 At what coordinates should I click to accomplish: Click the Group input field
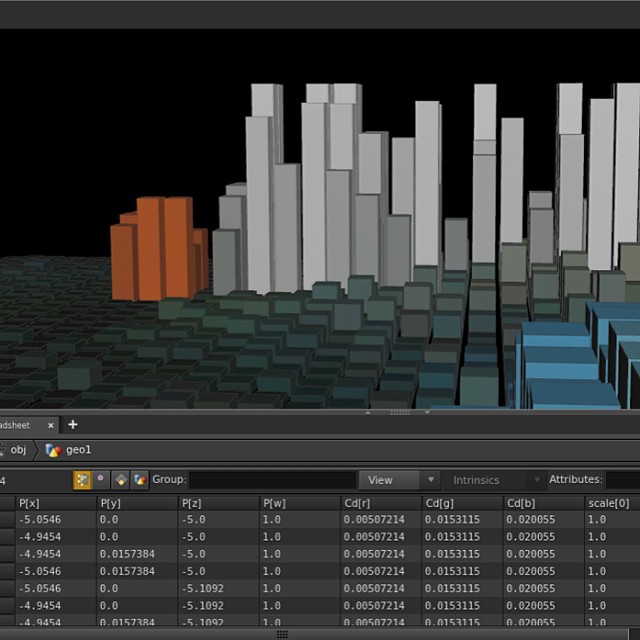[272, 480]
